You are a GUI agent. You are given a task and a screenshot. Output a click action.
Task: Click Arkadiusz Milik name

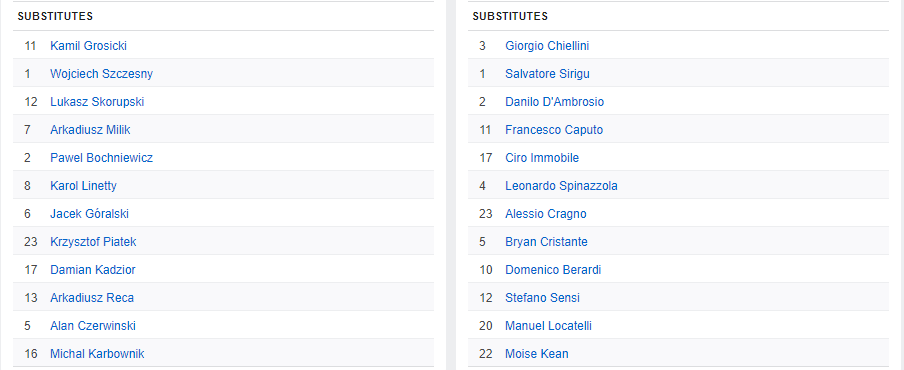[x=90, y=130]
